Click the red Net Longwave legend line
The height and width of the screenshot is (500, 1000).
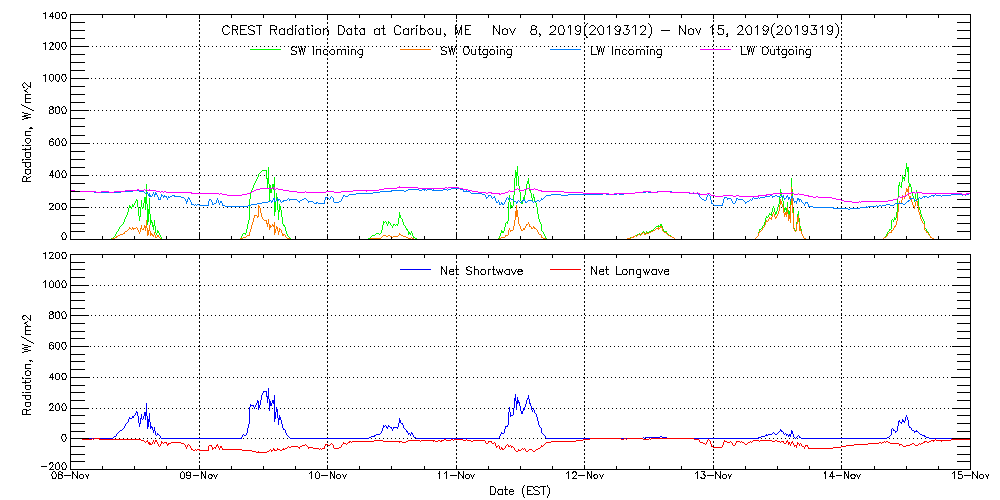pos(566,270)
